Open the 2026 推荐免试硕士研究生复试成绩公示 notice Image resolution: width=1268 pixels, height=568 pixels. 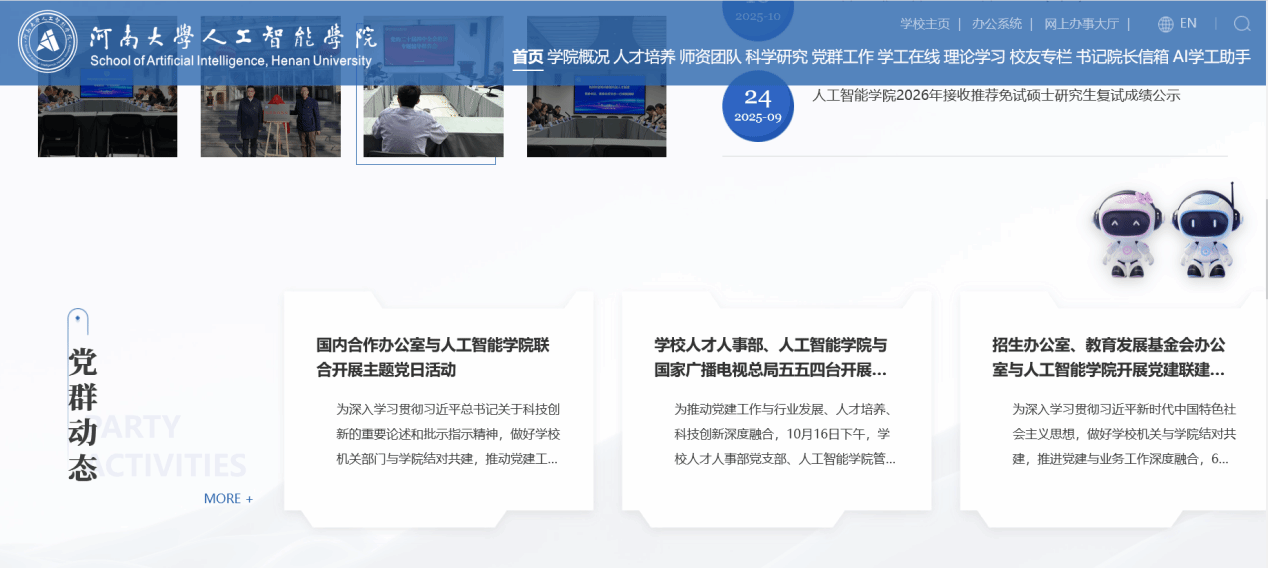click(x=996, y=96)
